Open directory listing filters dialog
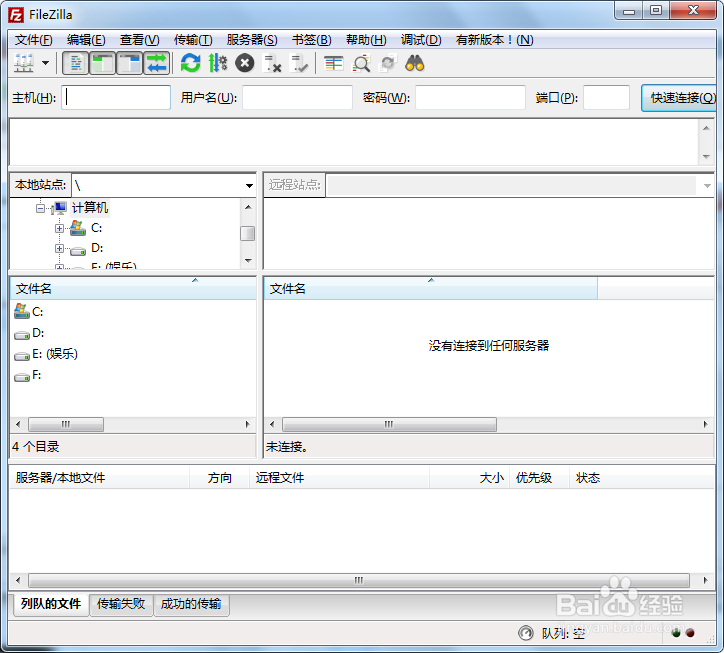The width and height of the screenshot is (724, 653). pyautogui.click(x=333, y=63)
